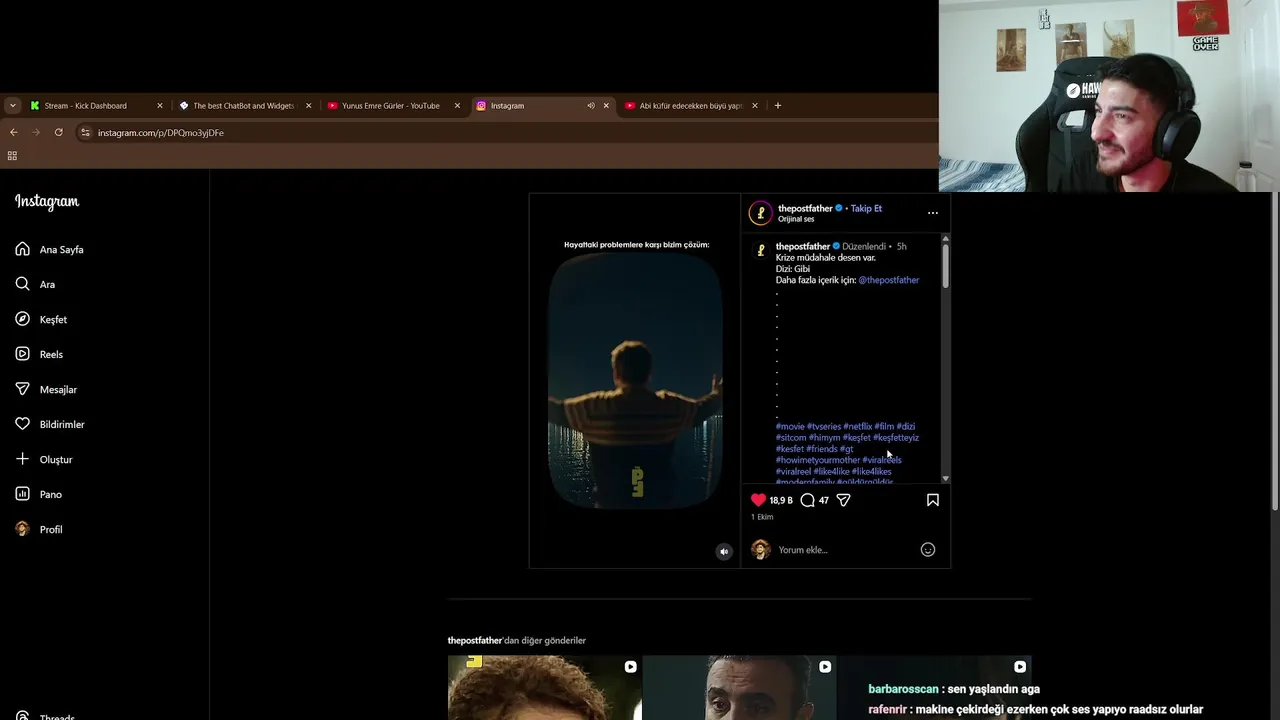Open Profil in sidebar
The height and width of the screenshot is (720, 1280).
(x=40, y=530)
